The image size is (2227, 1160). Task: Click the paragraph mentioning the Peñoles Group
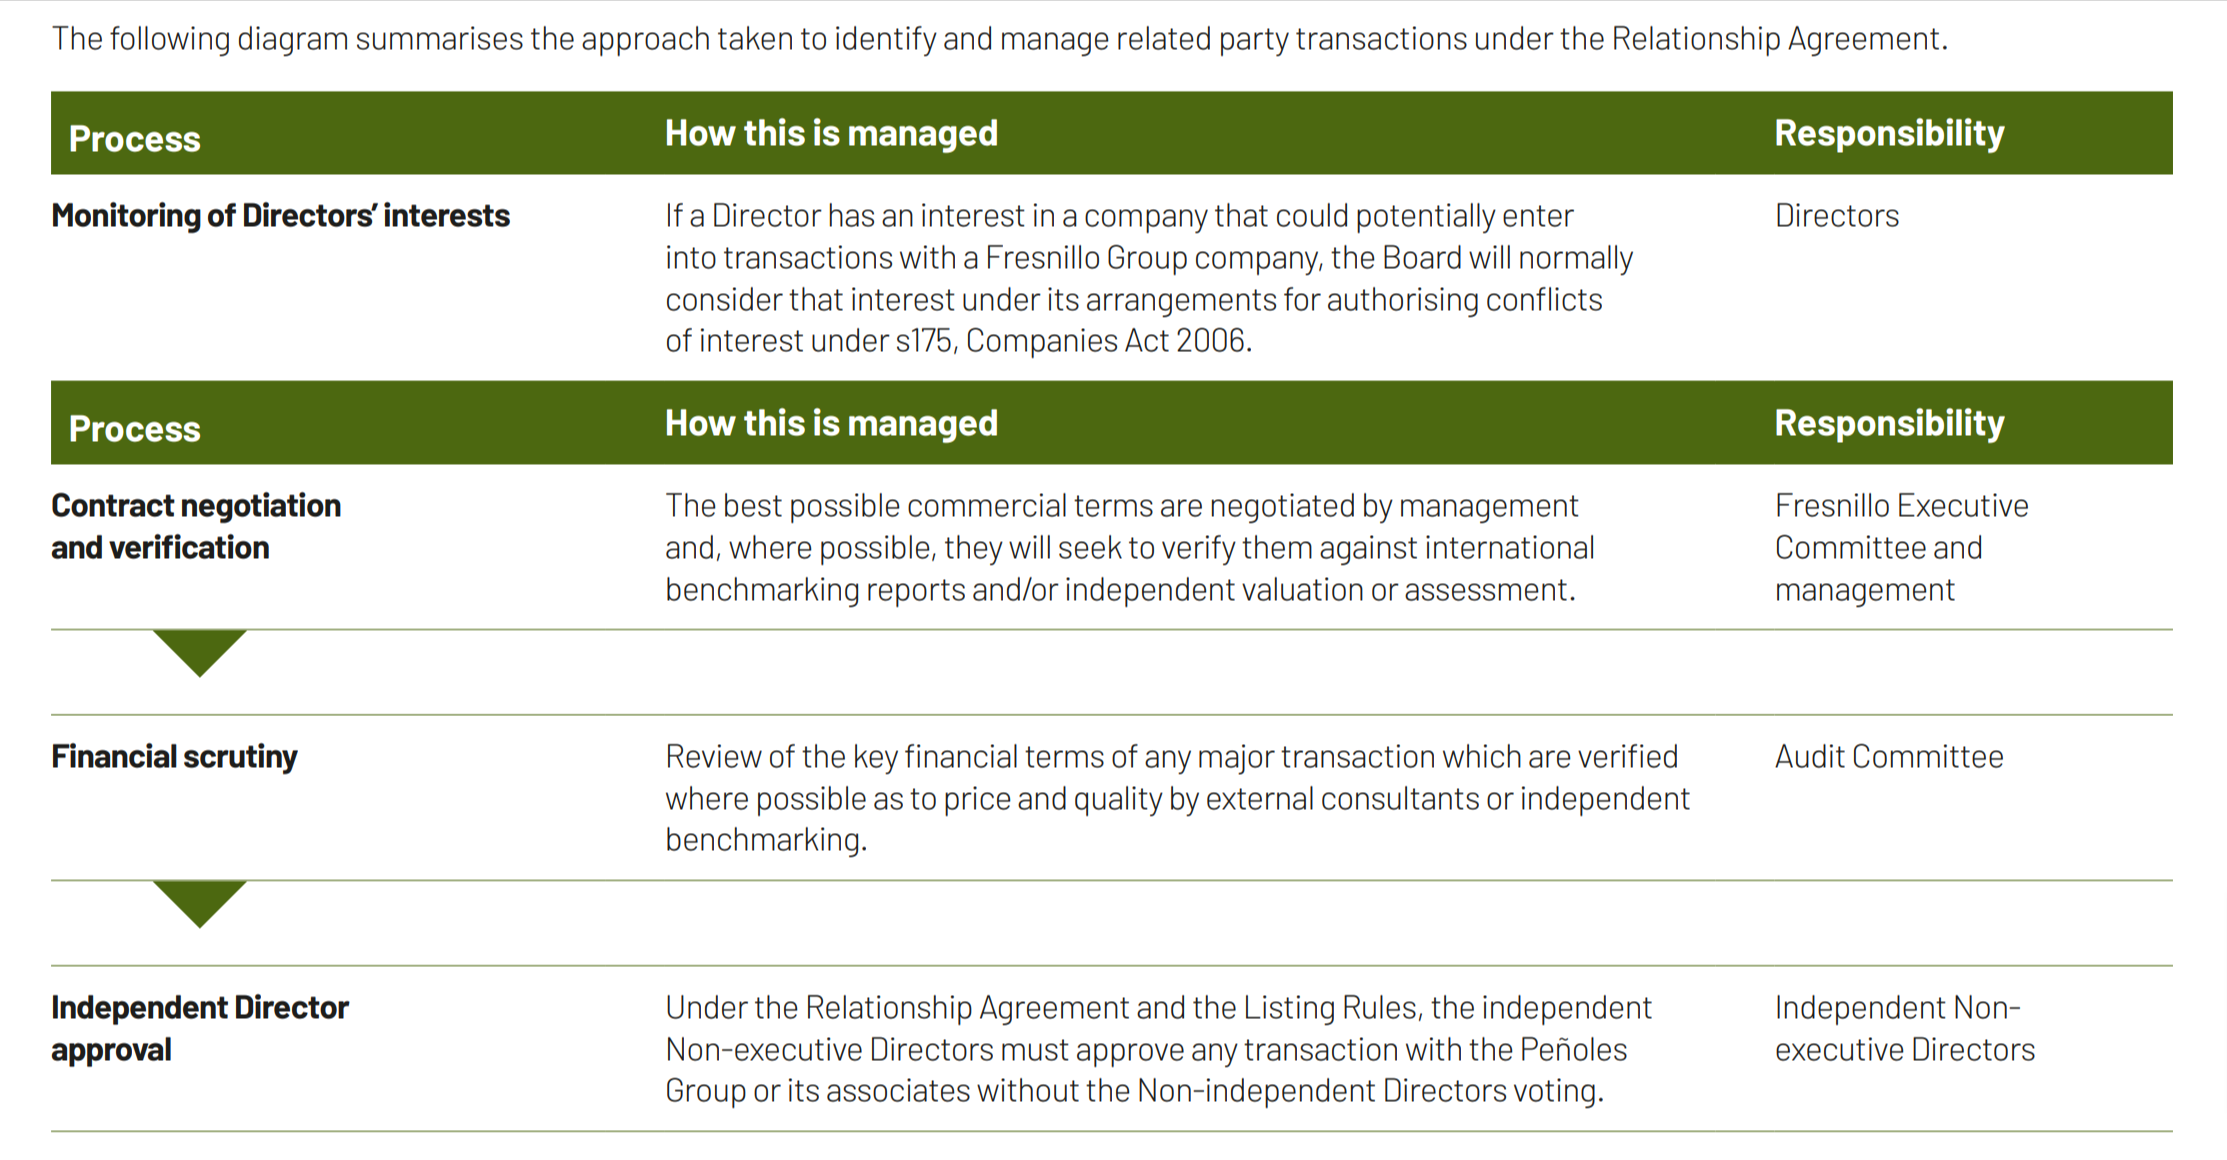(1158, 1049)
